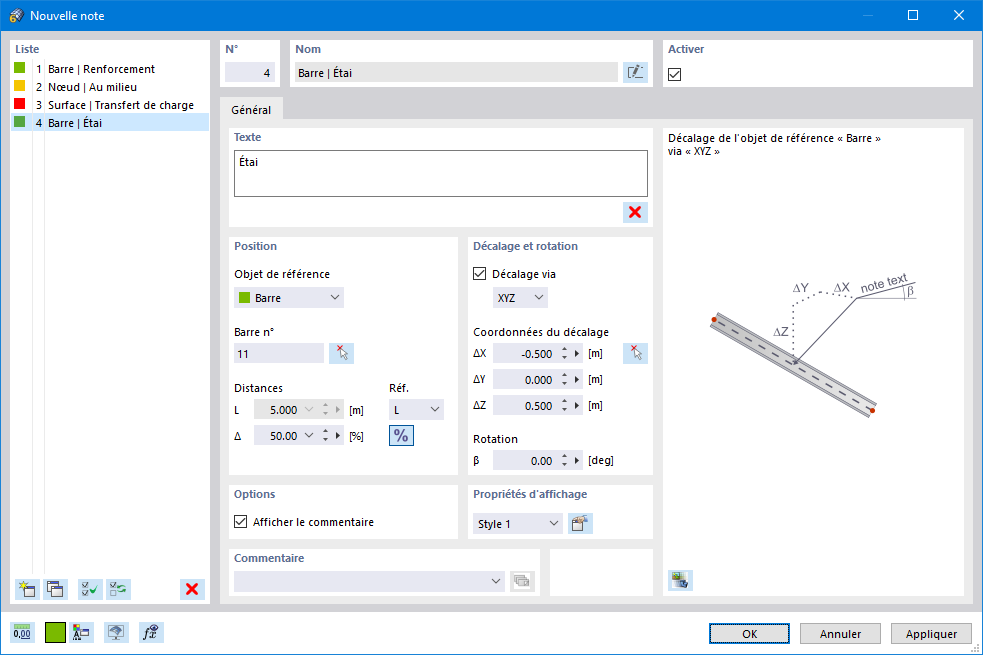Click the check all notes icon

90,589
